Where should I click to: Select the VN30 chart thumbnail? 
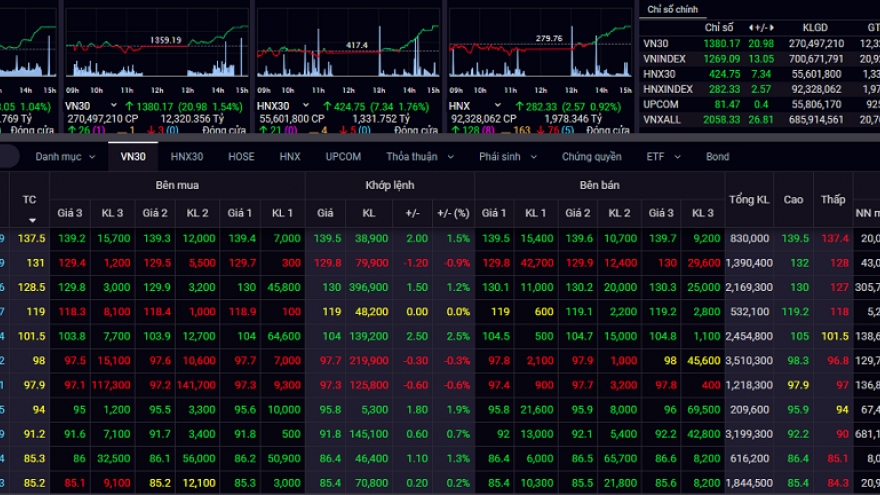157,44
